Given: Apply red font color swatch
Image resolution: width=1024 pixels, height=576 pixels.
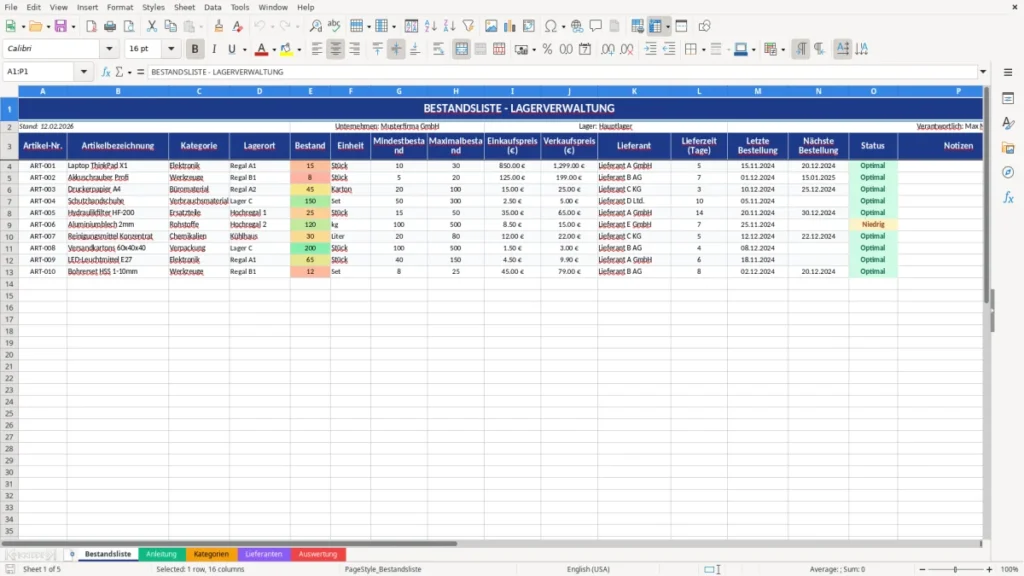Looking at the screenshot, I should click(x=261, y=49).
